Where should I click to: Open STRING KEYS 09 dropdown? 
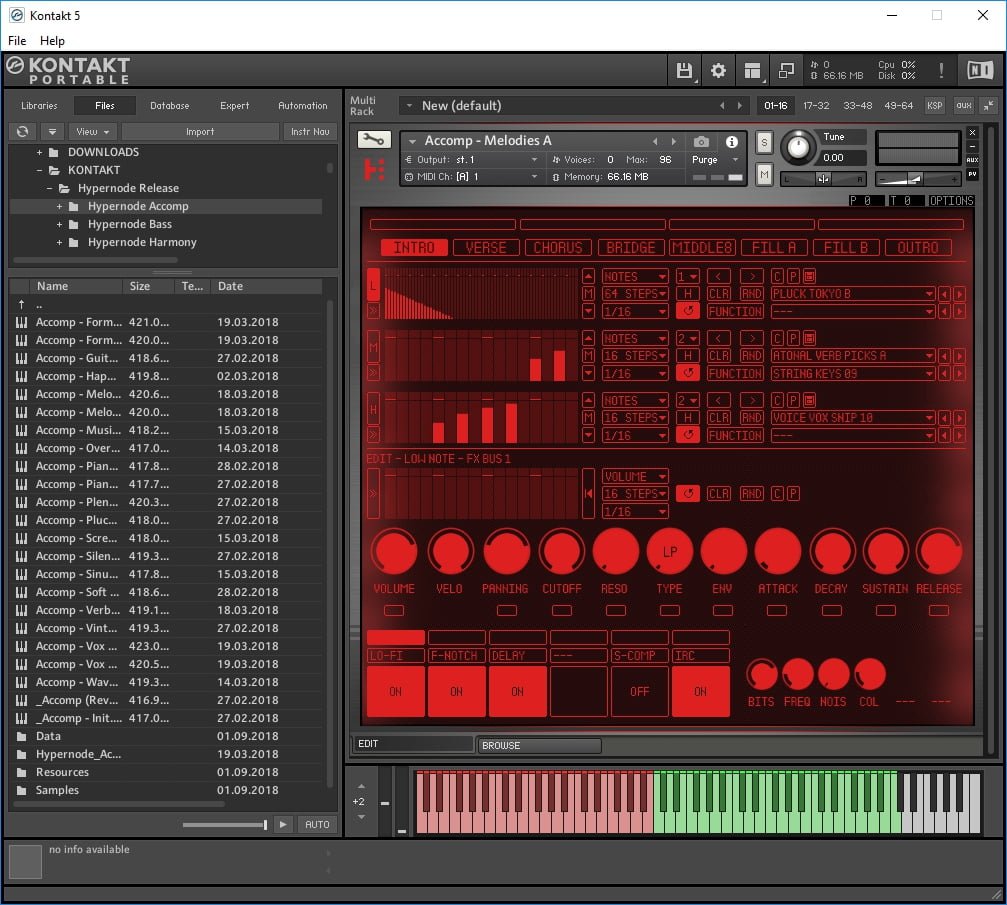pos(853,373)
